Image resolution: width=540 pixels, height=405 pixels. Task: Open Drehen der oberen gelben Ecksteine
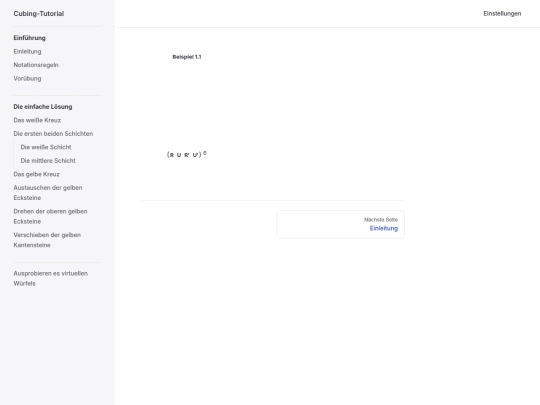tap(50, 216)
